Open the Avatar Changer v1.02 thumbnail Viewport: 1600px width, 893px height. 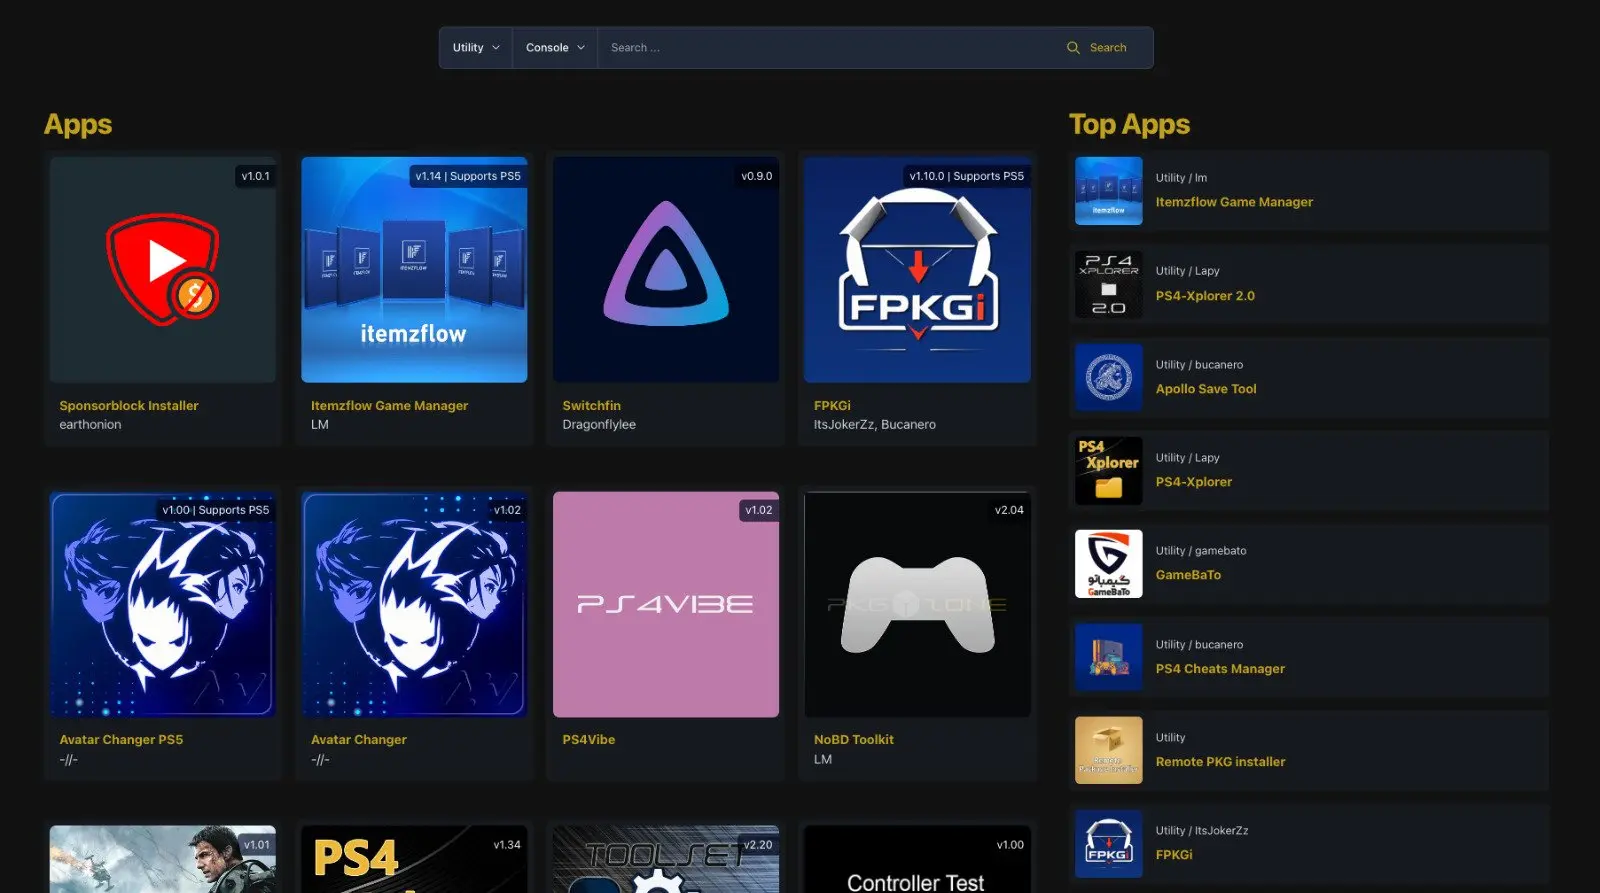tap(414, 604)
